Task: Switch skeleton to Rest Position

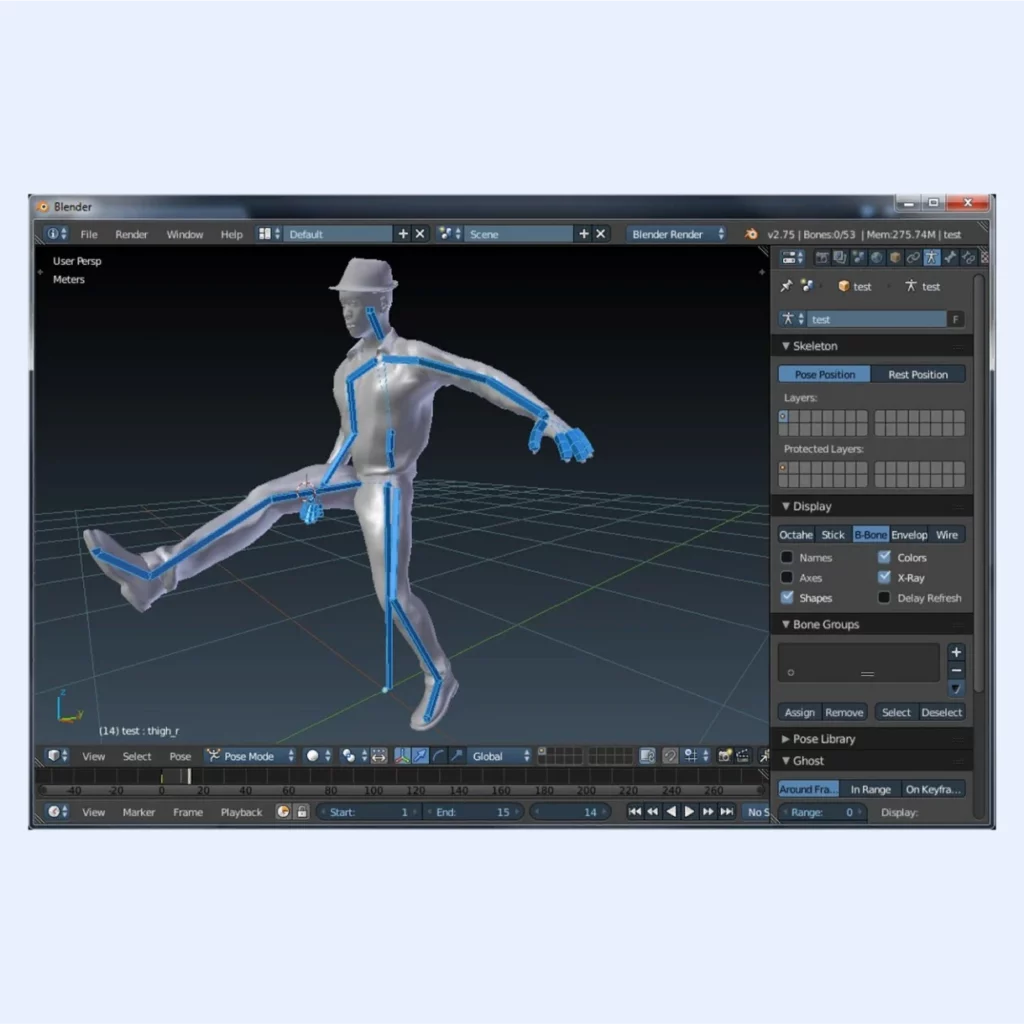Action: point(918,374)
